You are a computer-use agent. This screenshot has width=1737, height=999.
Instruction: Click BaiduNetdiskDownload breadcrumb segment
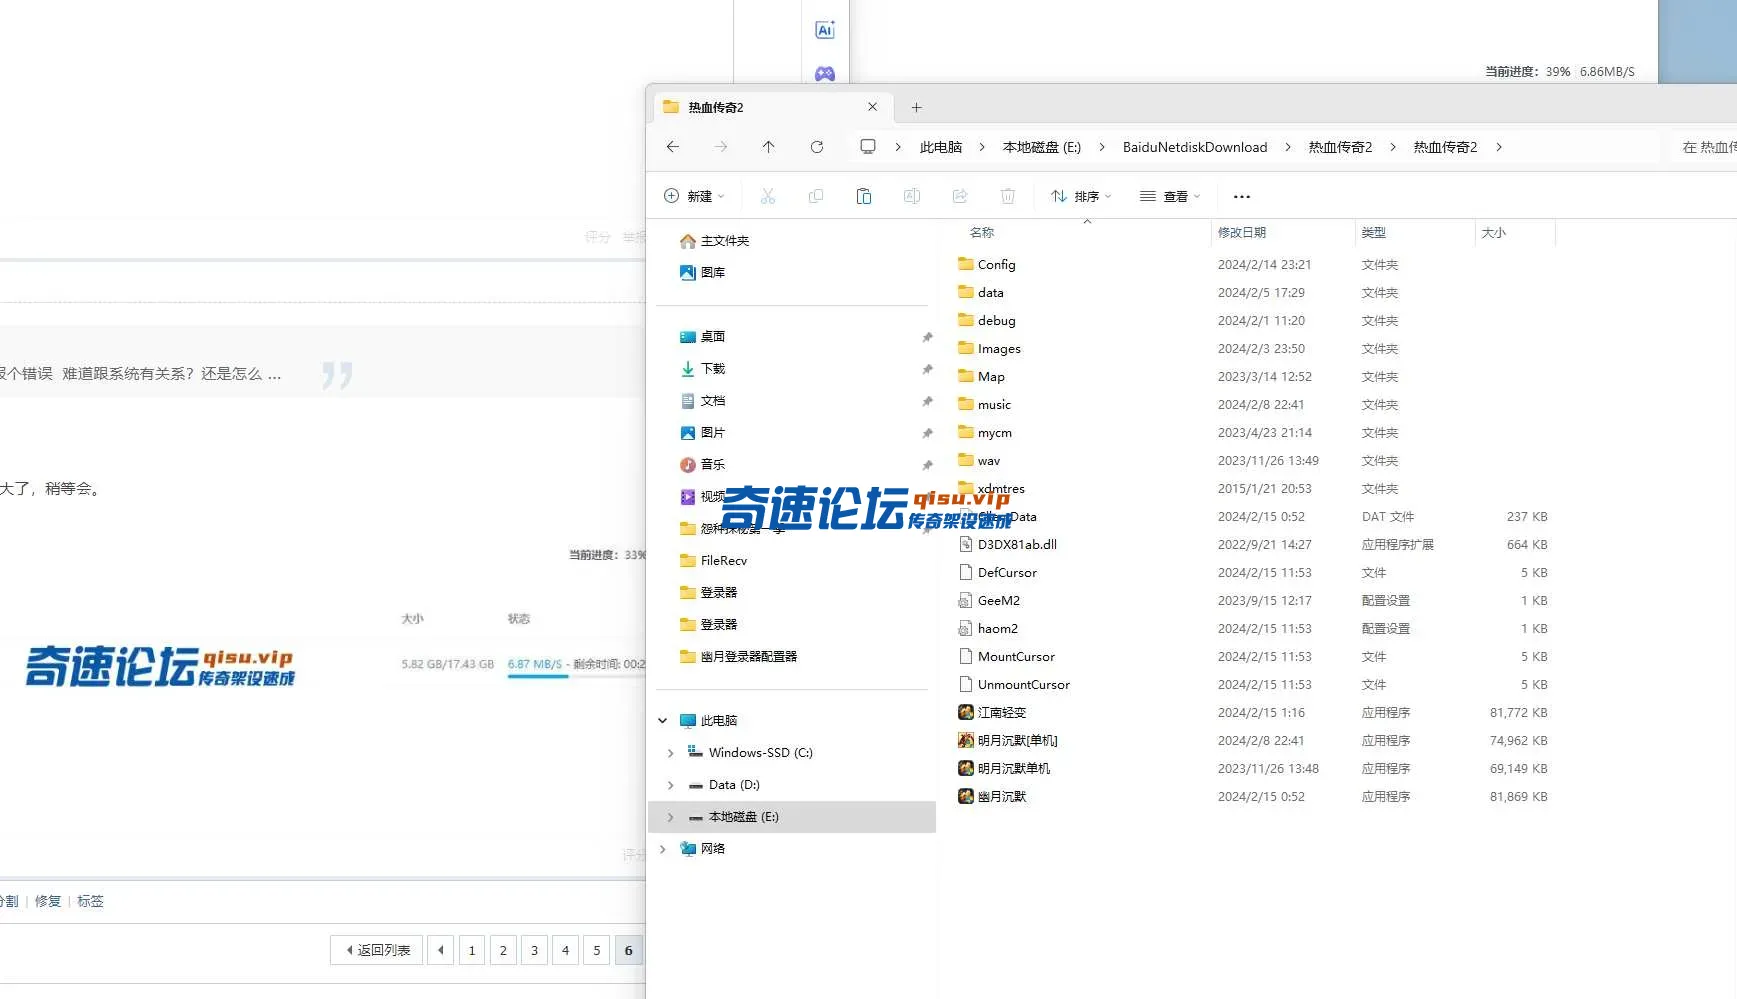(1195, 147)
